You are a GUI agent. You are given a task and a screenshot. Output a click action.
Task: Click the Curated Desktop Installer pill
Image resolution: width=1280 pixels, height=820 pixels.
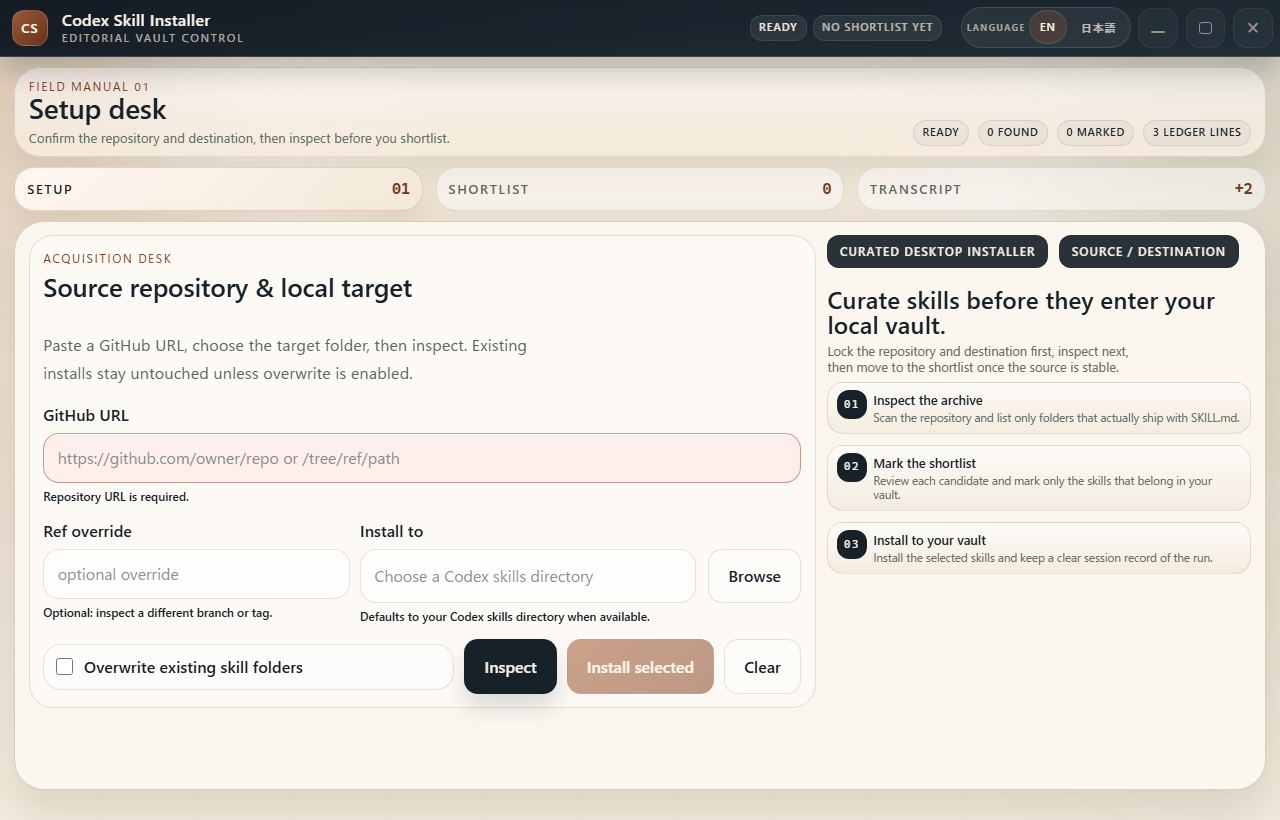pyautogui.click(x=937, y=252)
